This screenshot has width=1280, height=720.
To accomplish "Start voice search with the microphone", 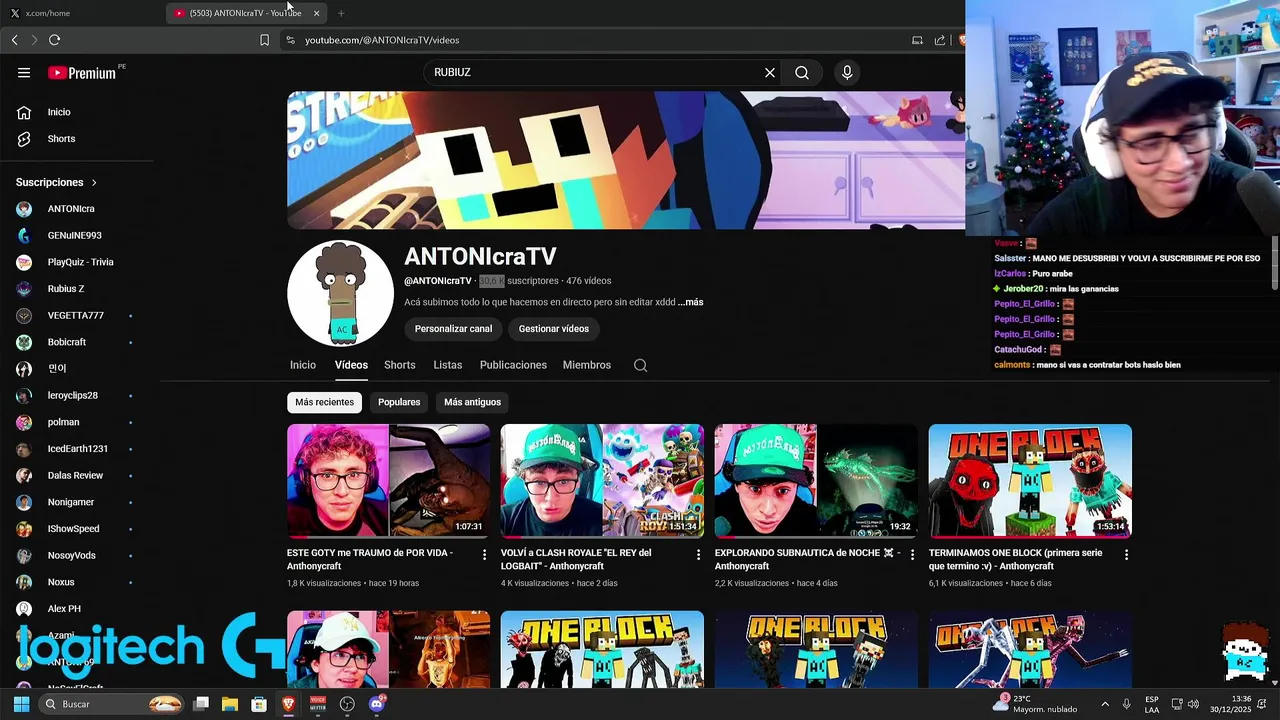I will pos(847,72).
